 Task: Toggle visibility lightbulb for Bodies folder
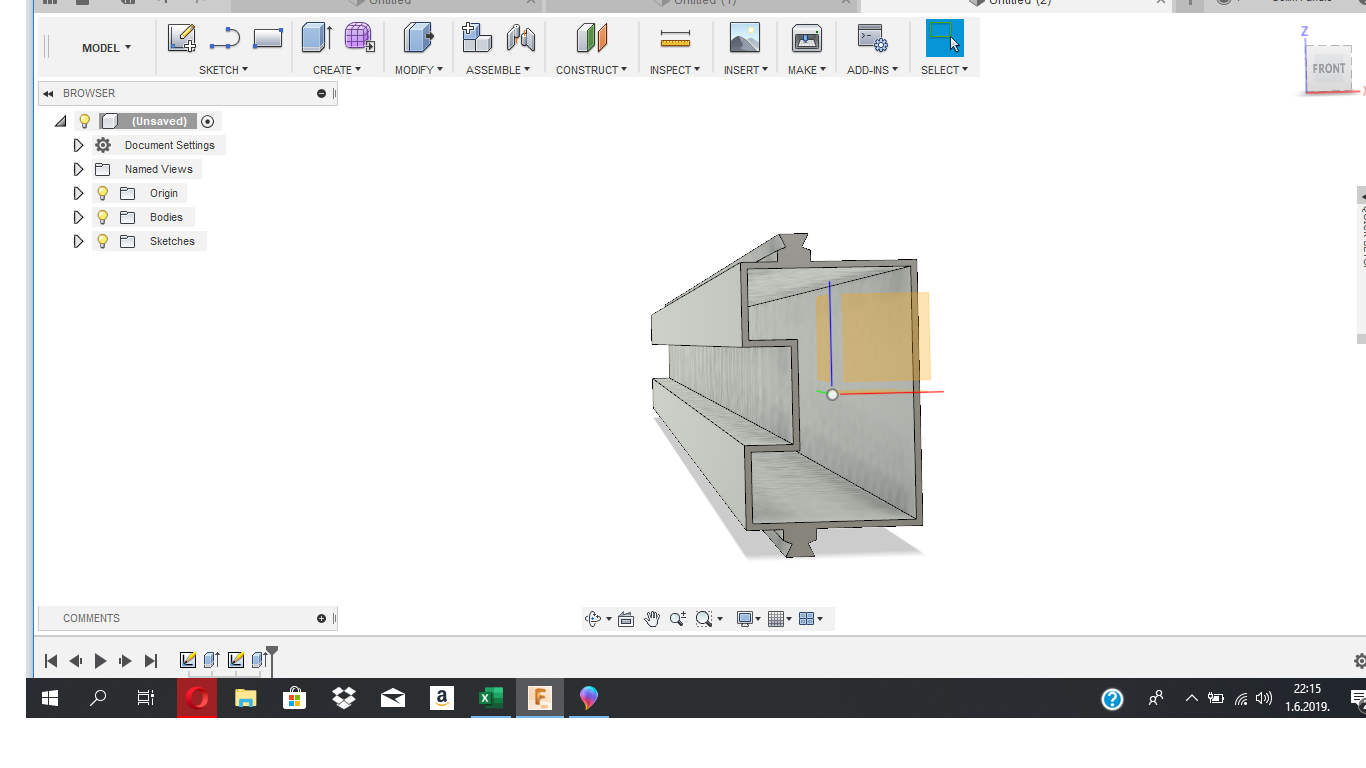[102, 217]
